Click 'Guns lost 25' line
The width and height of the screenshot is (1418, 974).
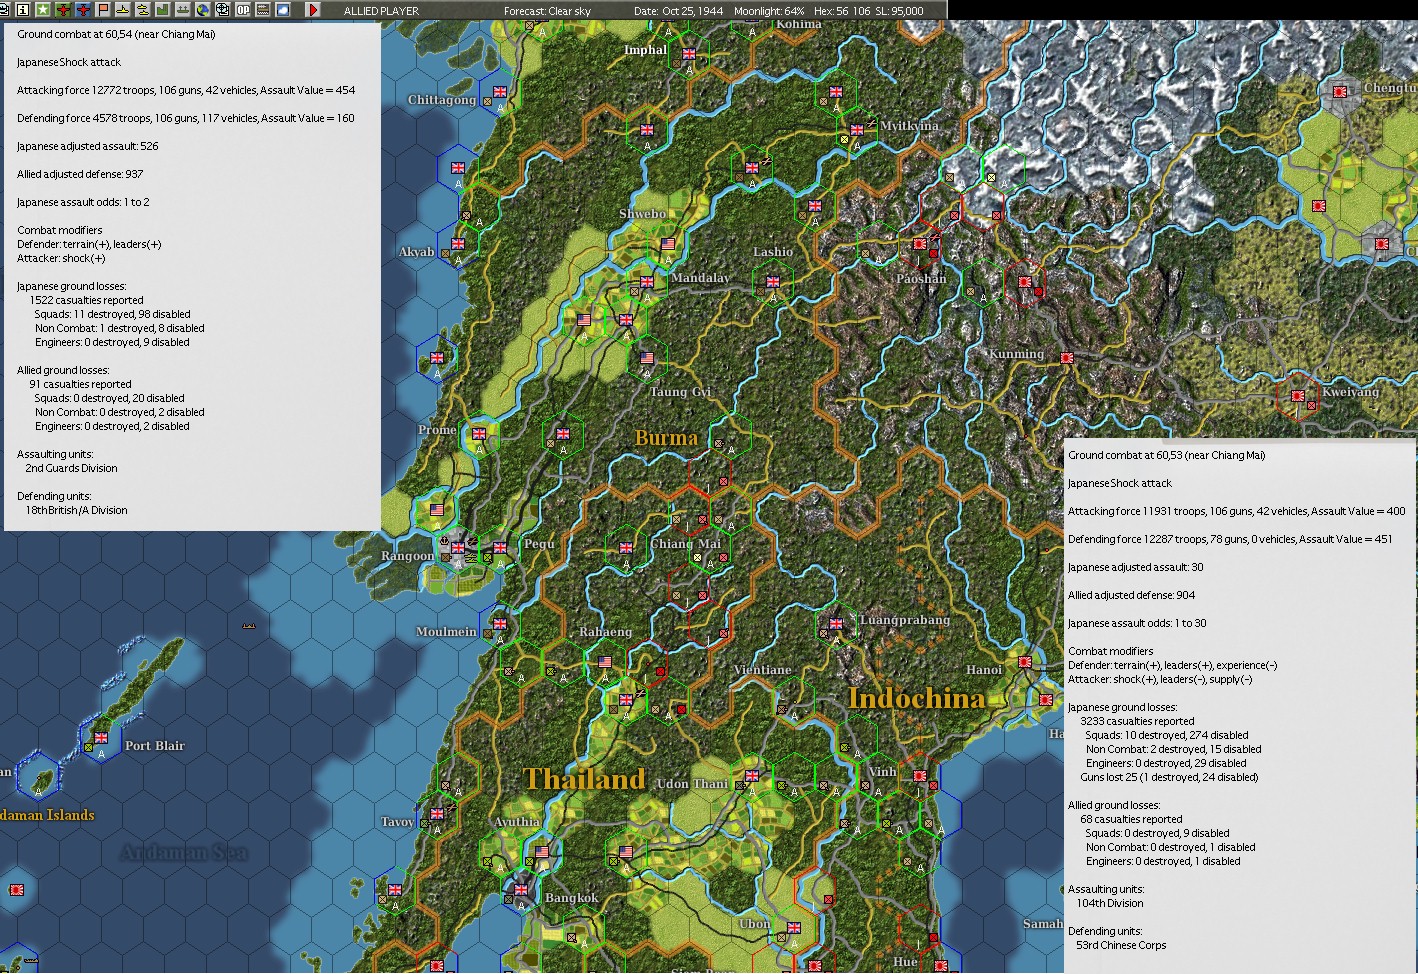[x=1169, y=777]
